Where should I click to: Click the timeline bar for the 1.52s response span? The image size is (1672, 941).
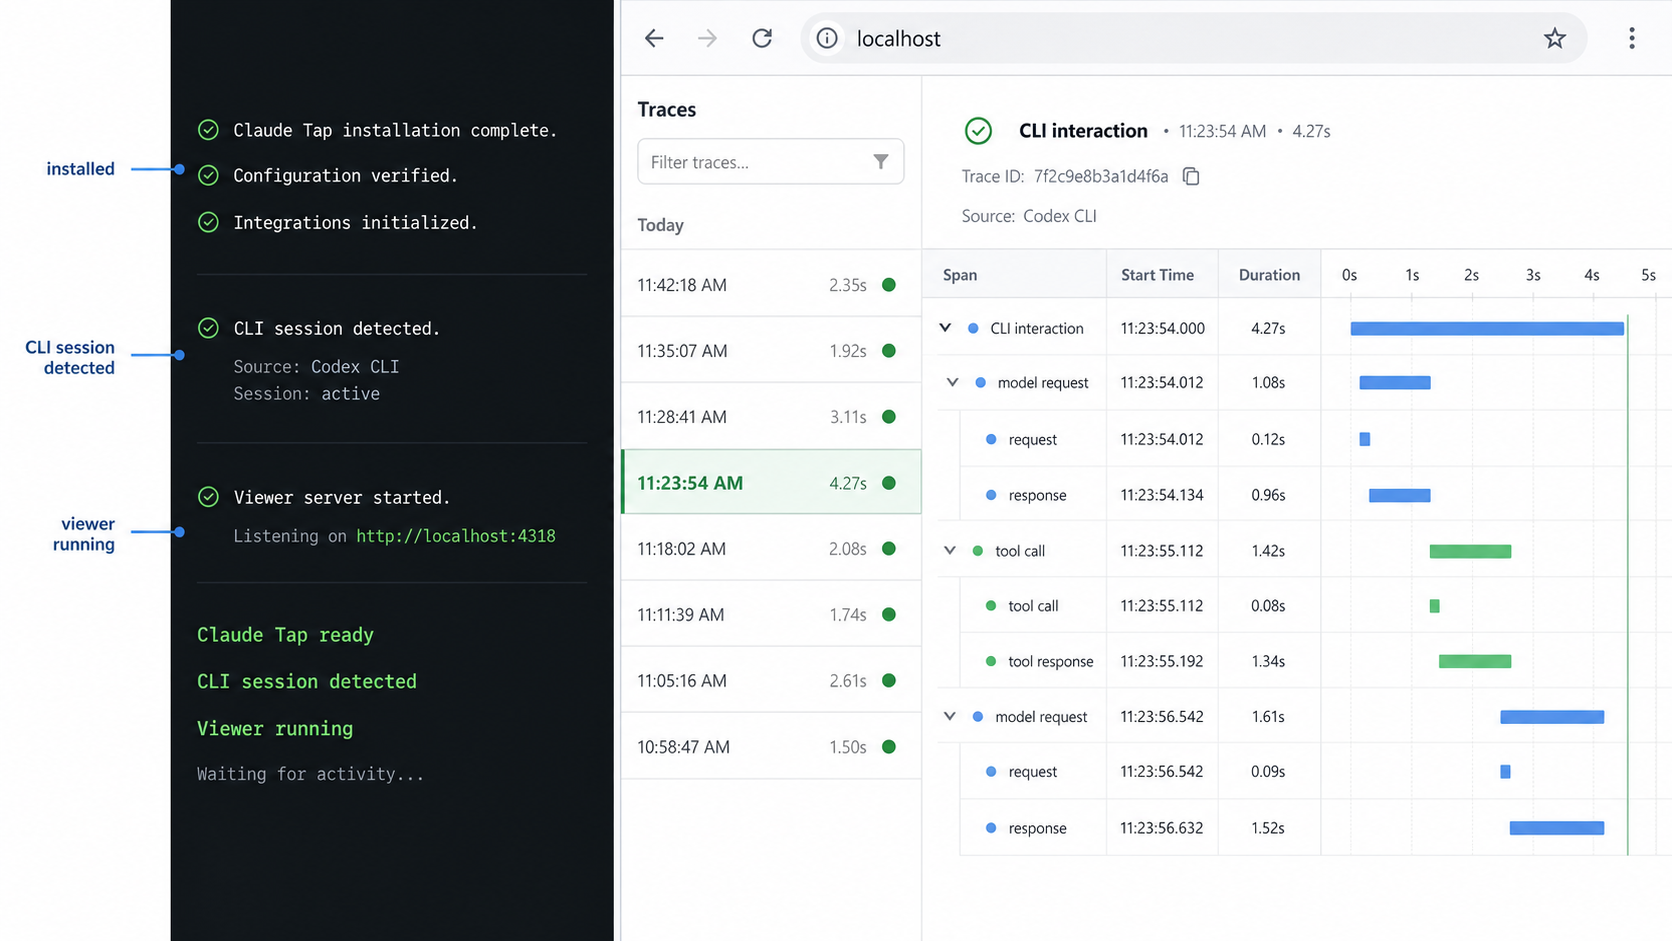pyautogui.click(x=1557, y=828)
